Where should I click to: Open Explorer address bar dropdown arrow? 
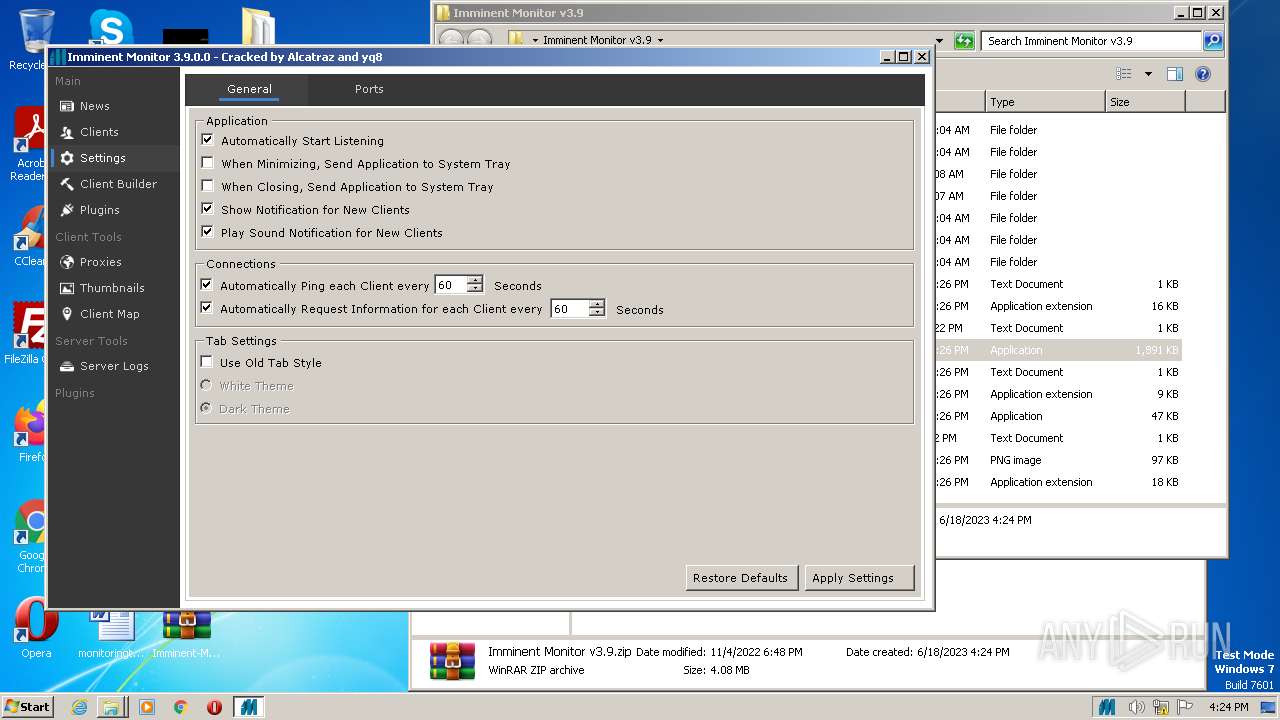point(939,41)
